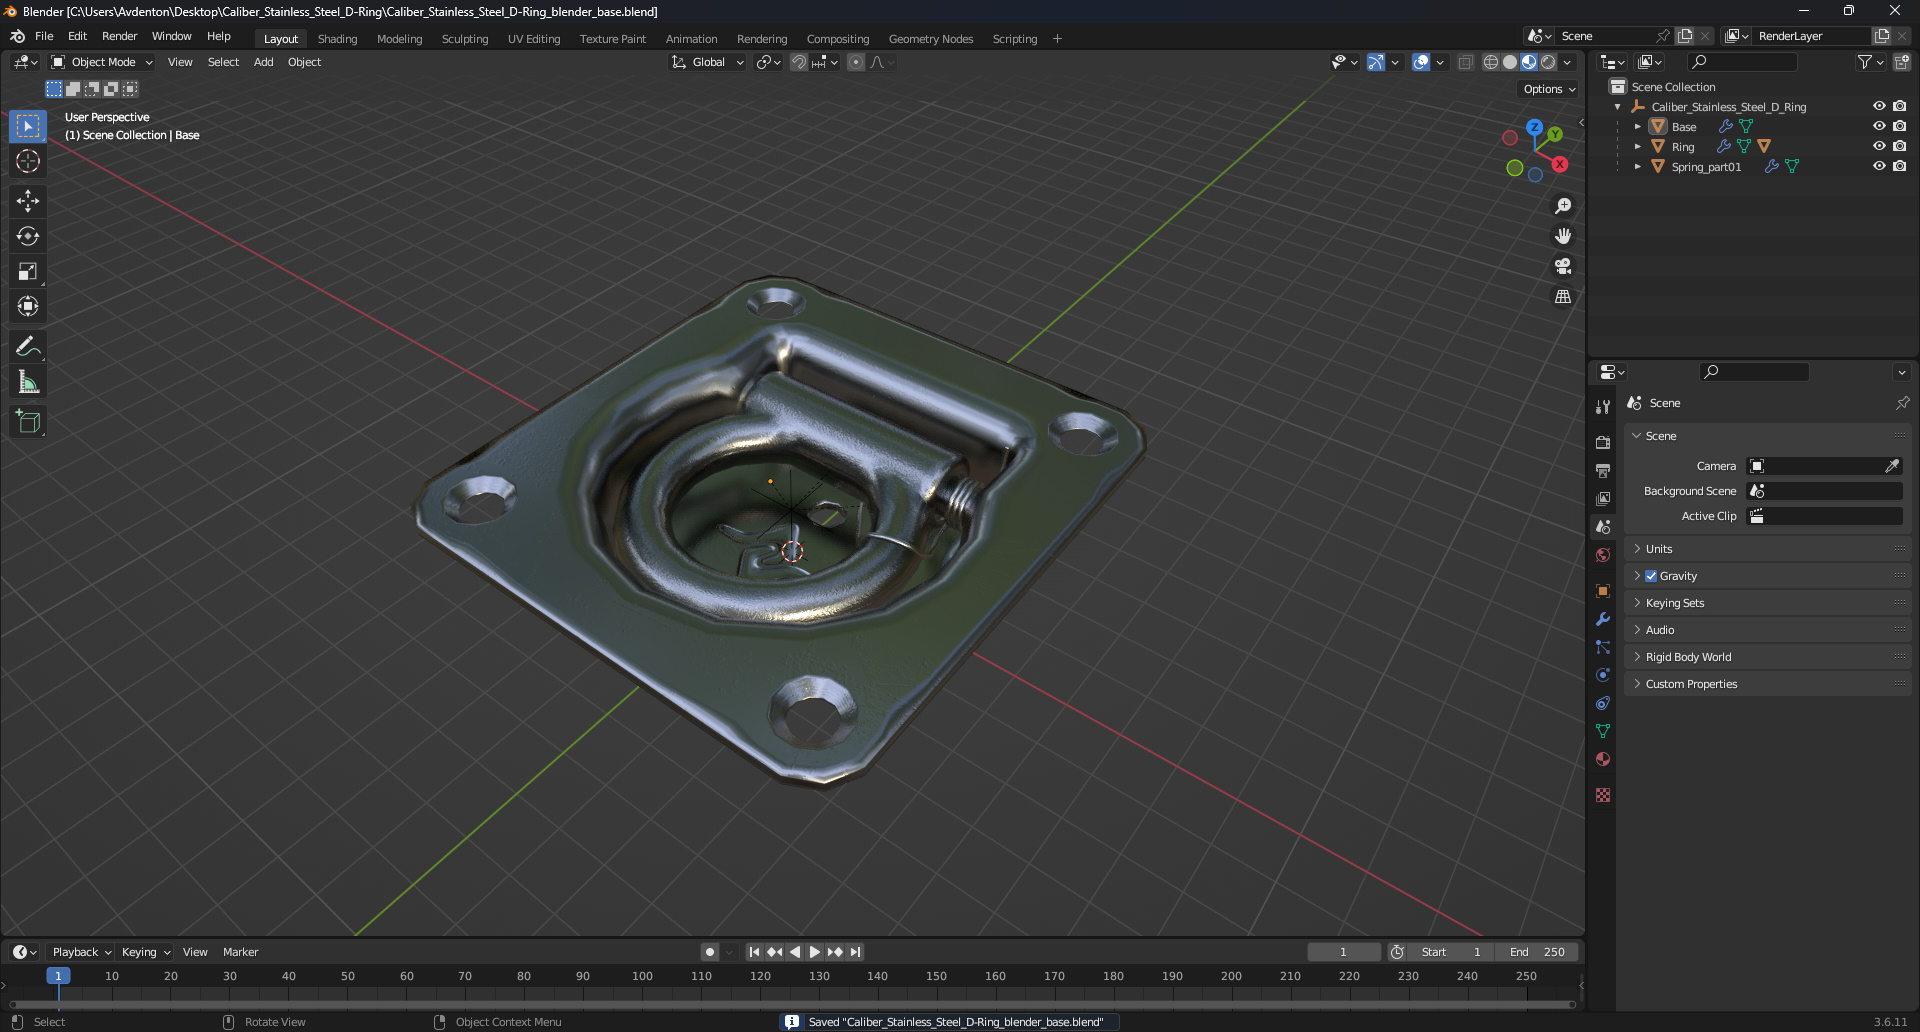Select the Scale tool
This screenshot has width=1920, height=1032.
[x=28, y=271]
